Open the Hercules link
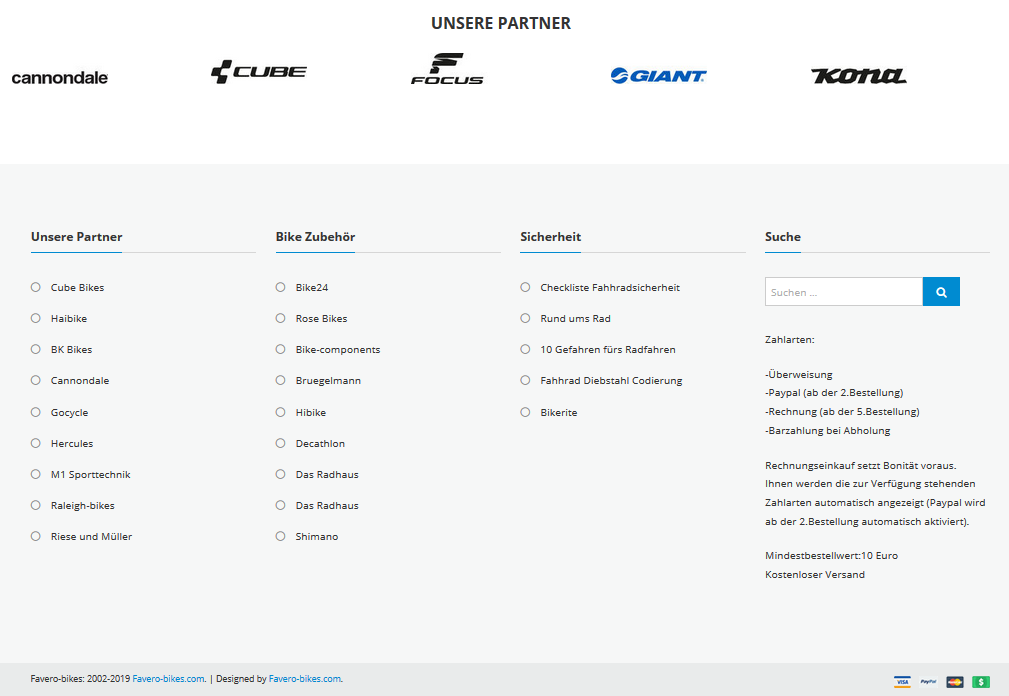Screen dimensions: 1009x696 72,443
